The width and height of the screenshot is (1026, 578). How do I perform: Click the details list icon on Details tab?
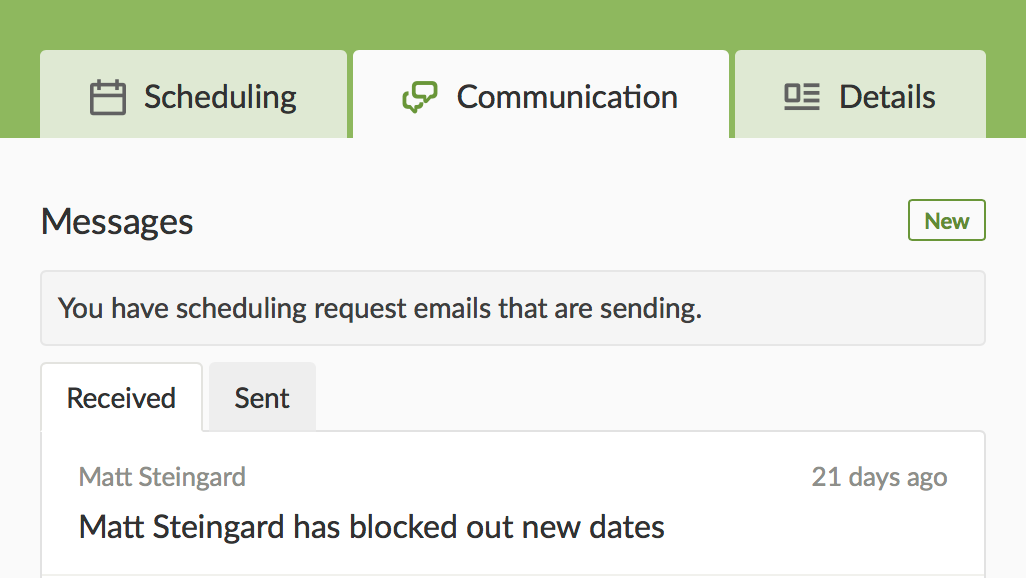[800, 94]
